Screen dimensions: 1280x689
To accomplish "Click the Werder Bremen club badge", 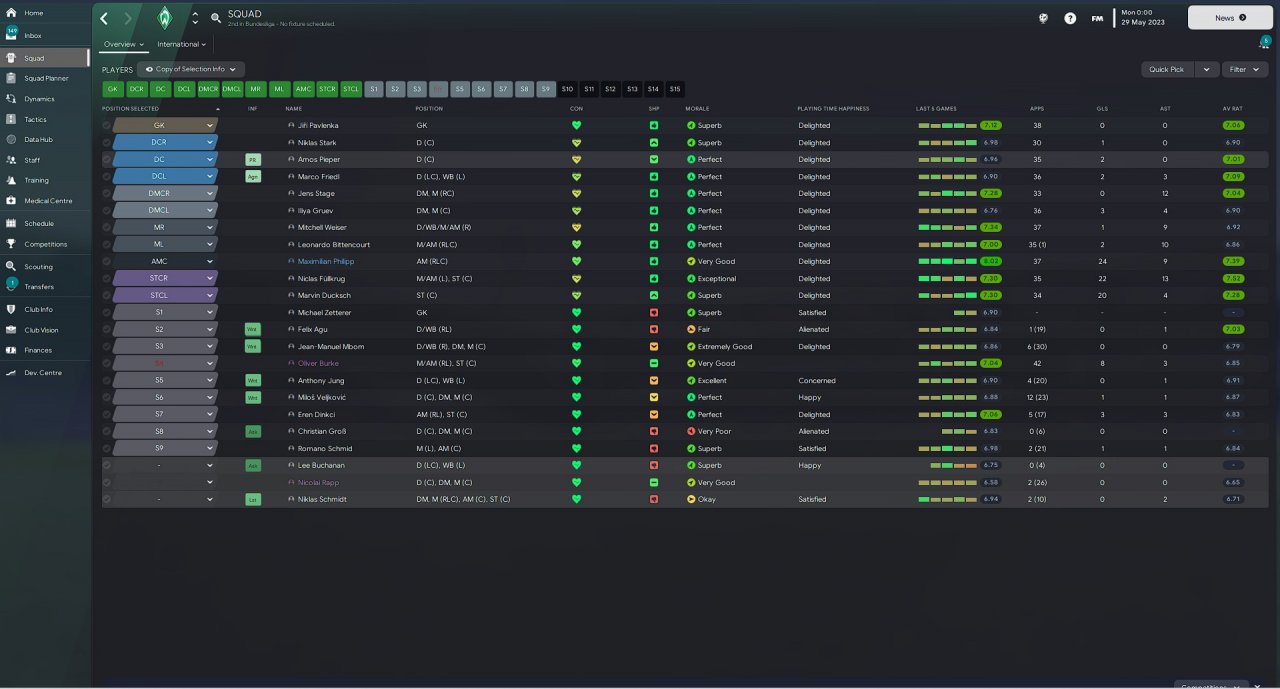I will tap(165, 18).
